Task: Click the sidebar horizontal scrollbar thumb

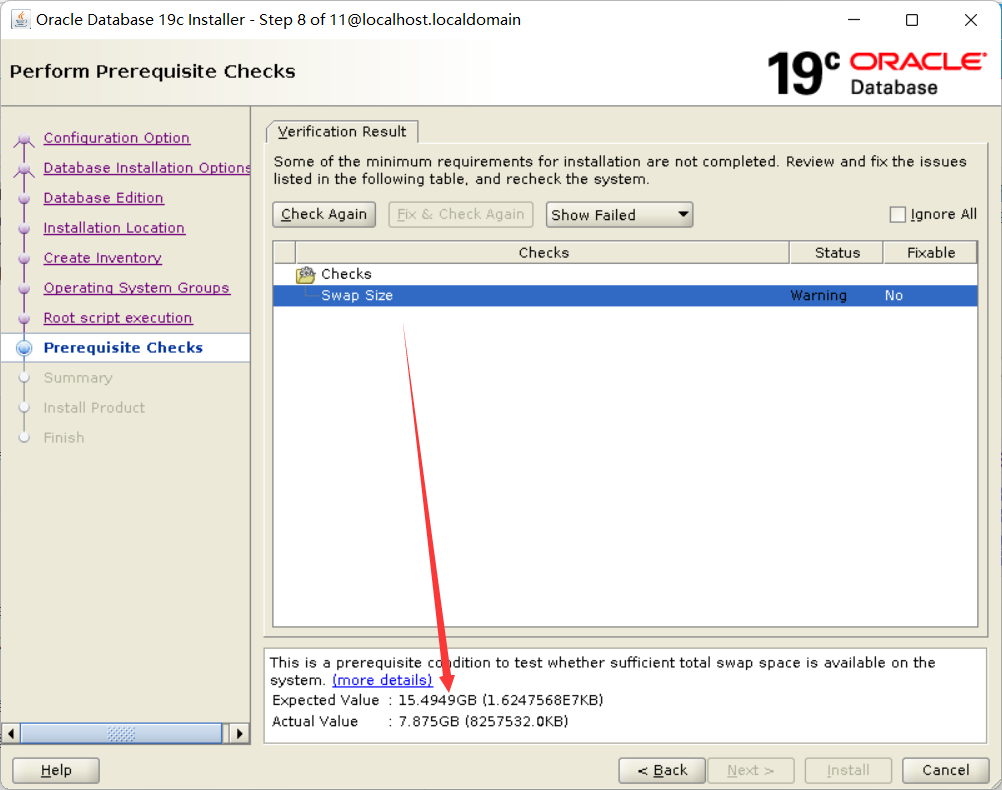Action: coord(121,733)
